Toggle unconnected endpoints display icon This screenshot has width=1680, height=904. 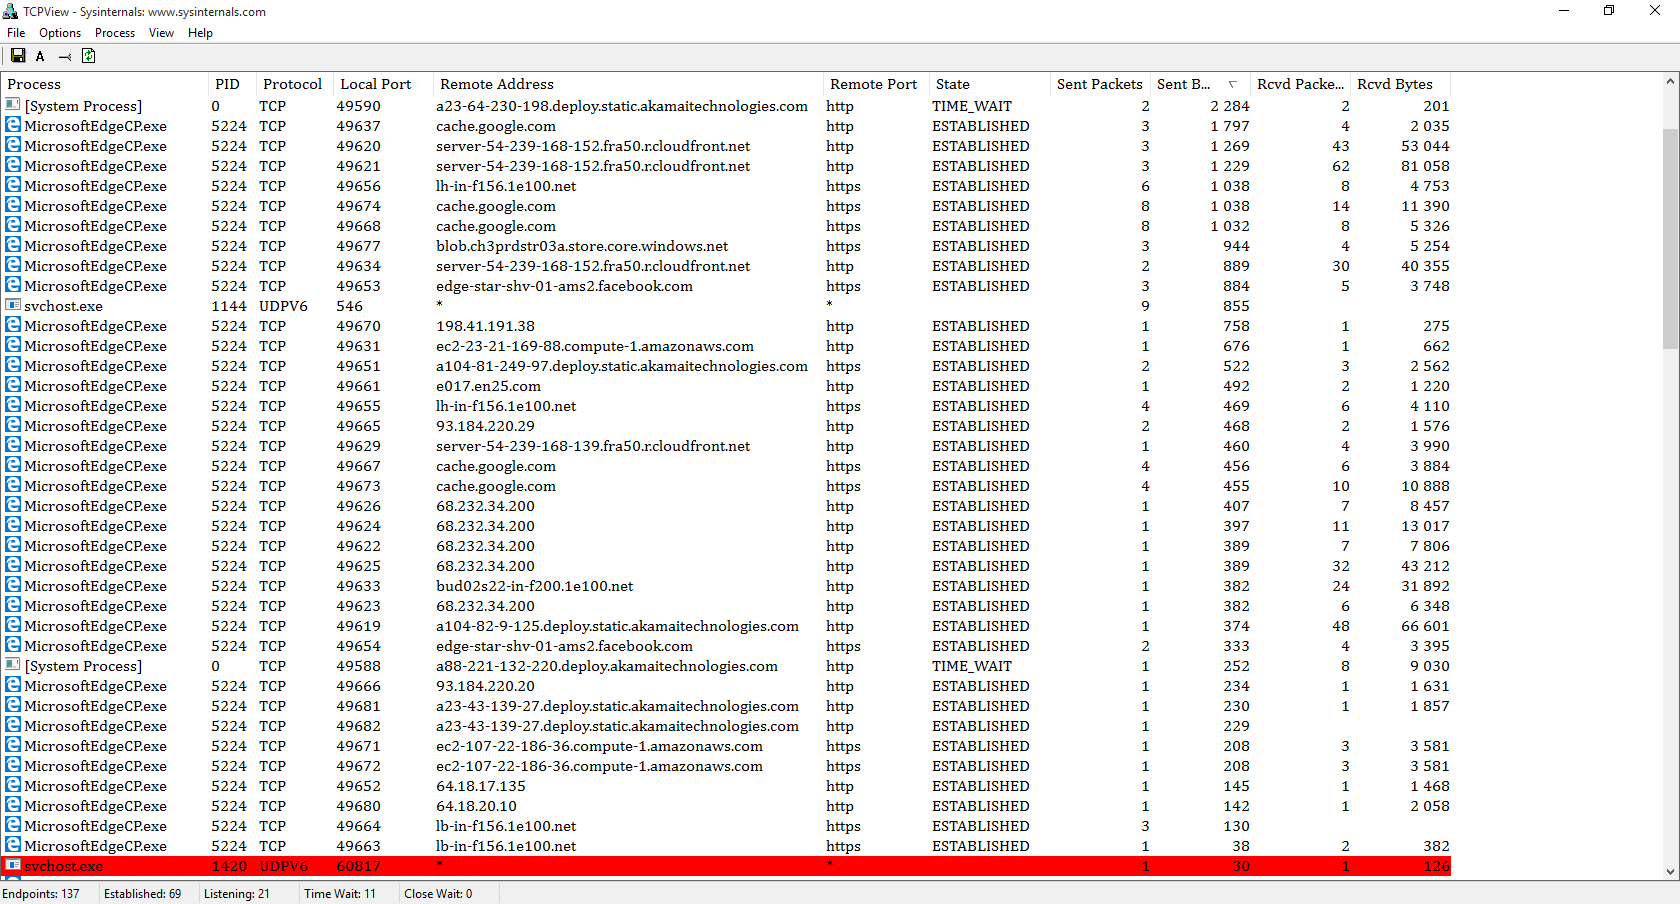pyautogui.click(x=65, y=56)
